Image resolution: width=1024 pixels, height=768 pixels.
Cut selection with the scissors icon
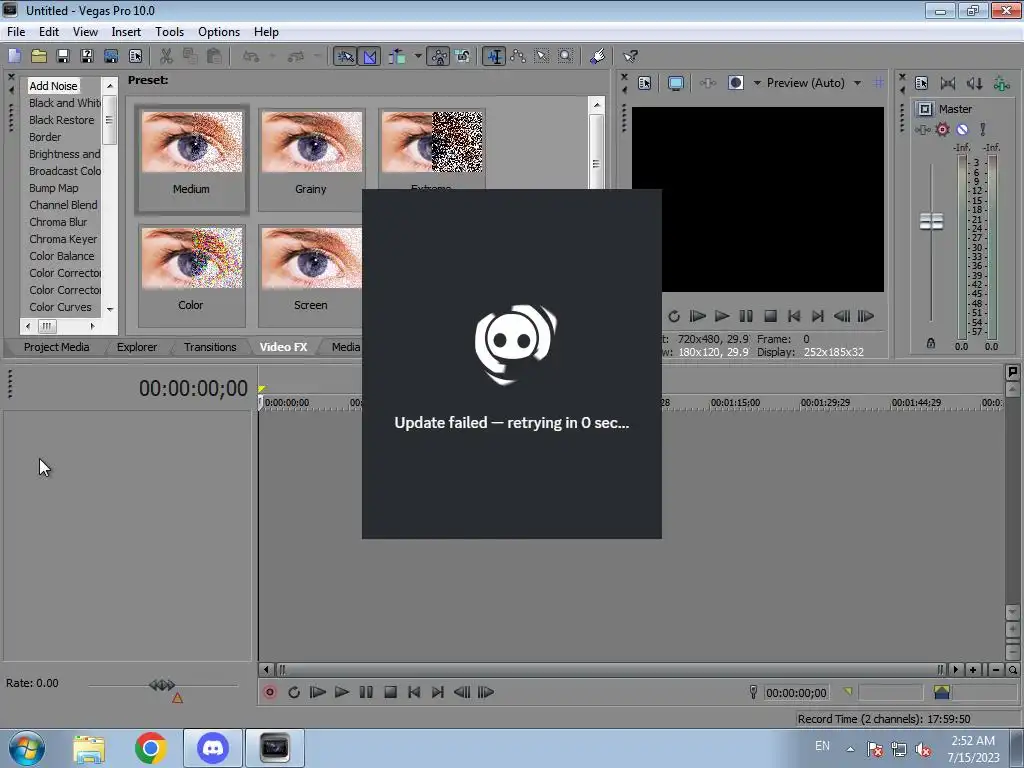[x=167, y=56]
